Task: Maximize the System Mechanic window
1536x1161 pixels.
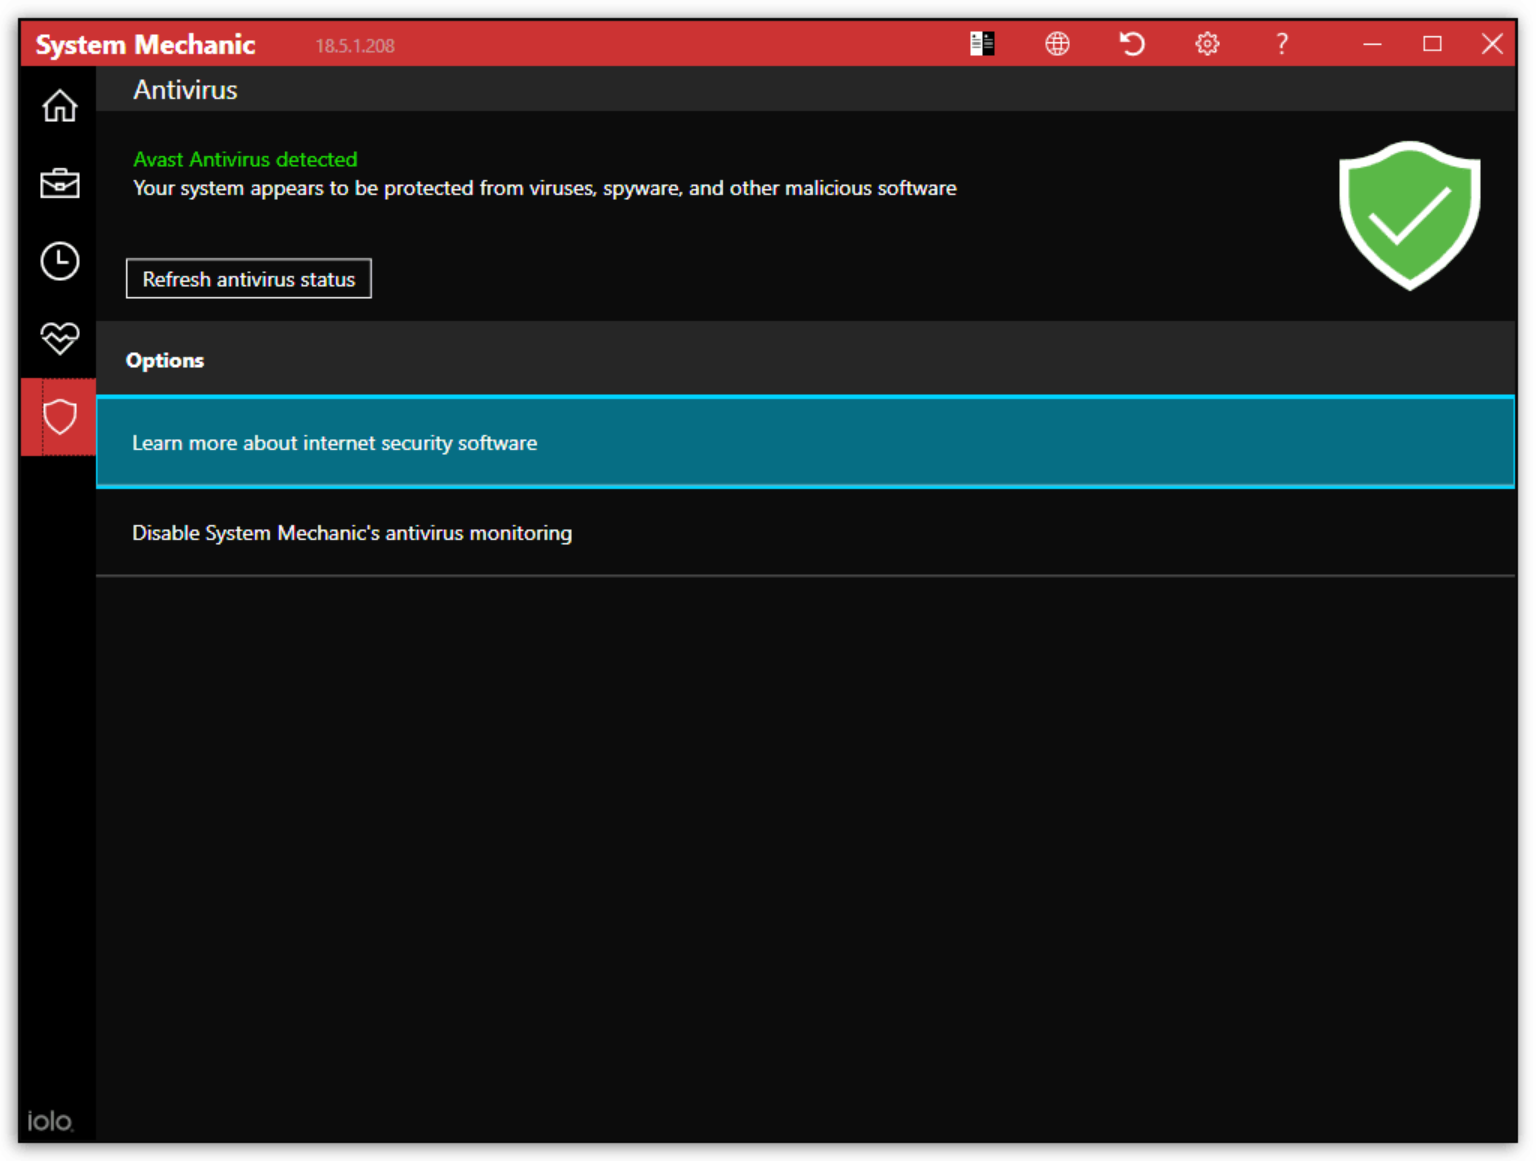Action: (x=1432, y=44)
